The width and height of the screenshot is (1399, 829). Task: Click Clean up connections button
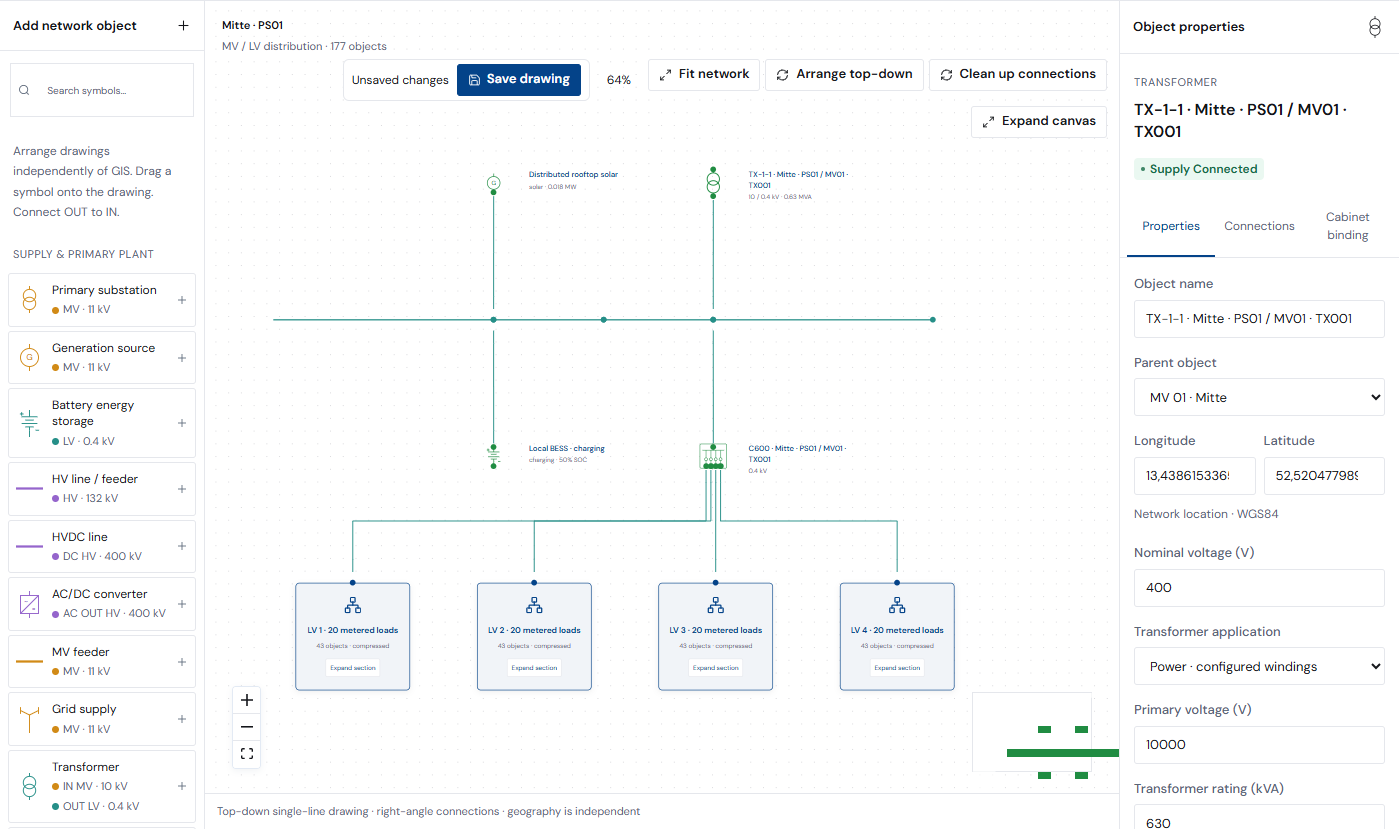(1018, 74)
